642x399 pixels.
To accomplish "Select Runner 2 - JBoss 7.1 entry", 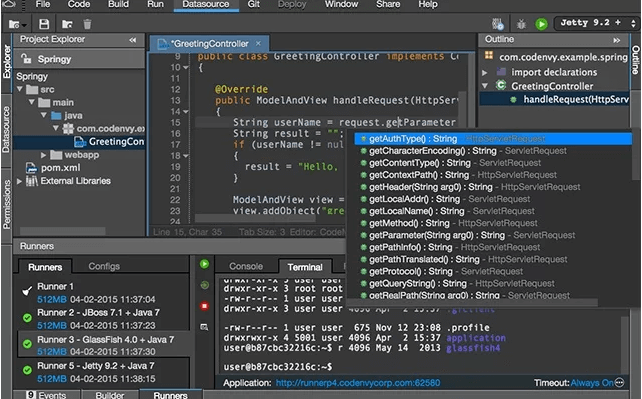I will [103, 319].
